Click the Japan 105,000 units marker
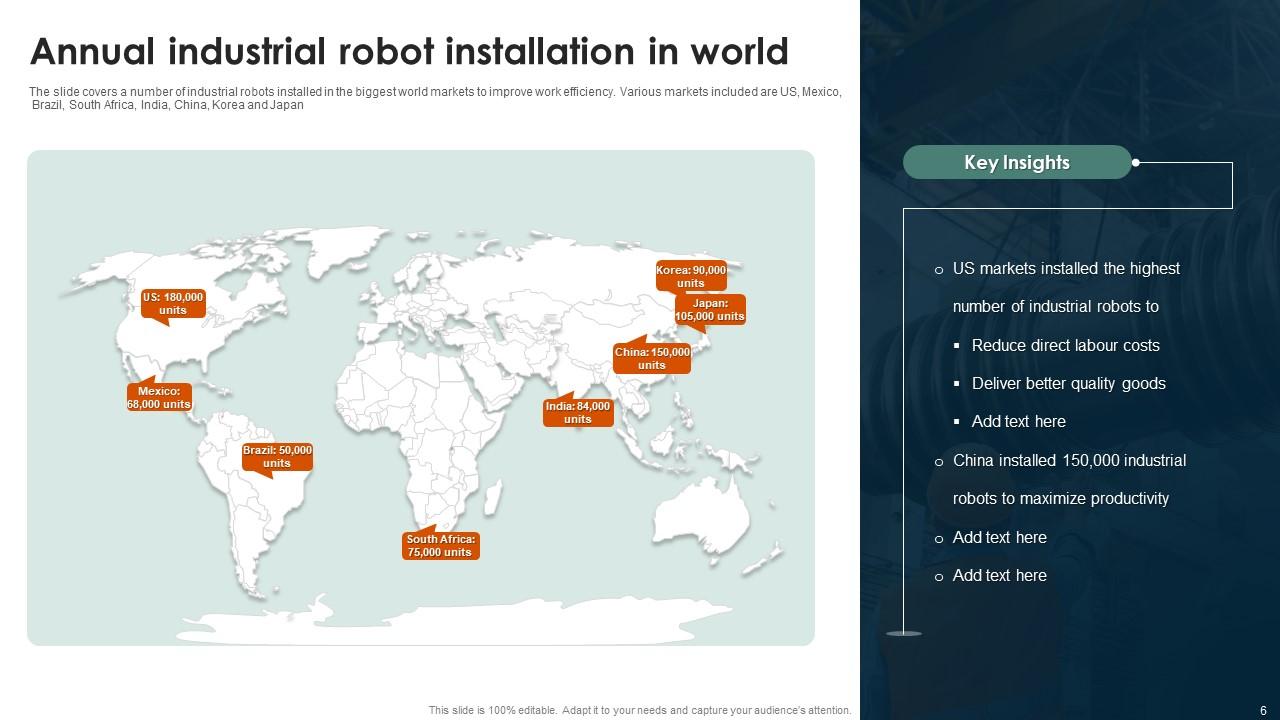The image size is (1280, 720). coord(708,309)
